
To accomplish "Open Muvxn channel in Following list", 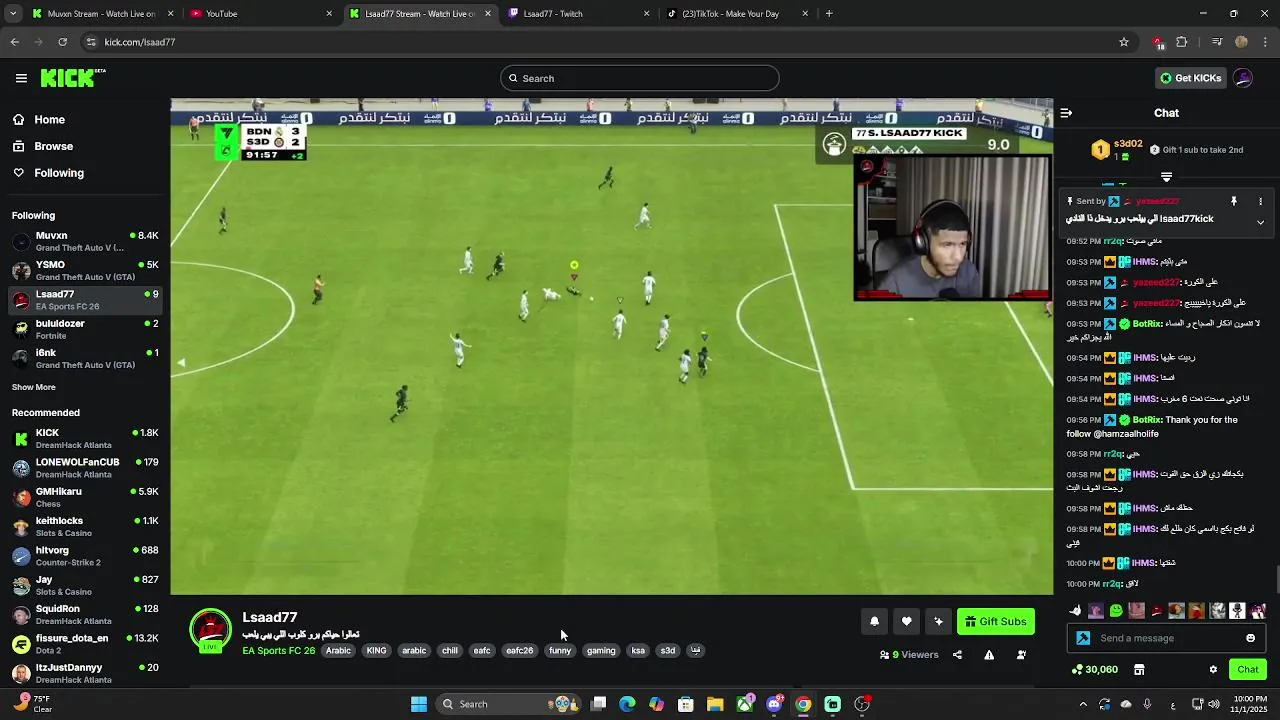I will (85, 241).
